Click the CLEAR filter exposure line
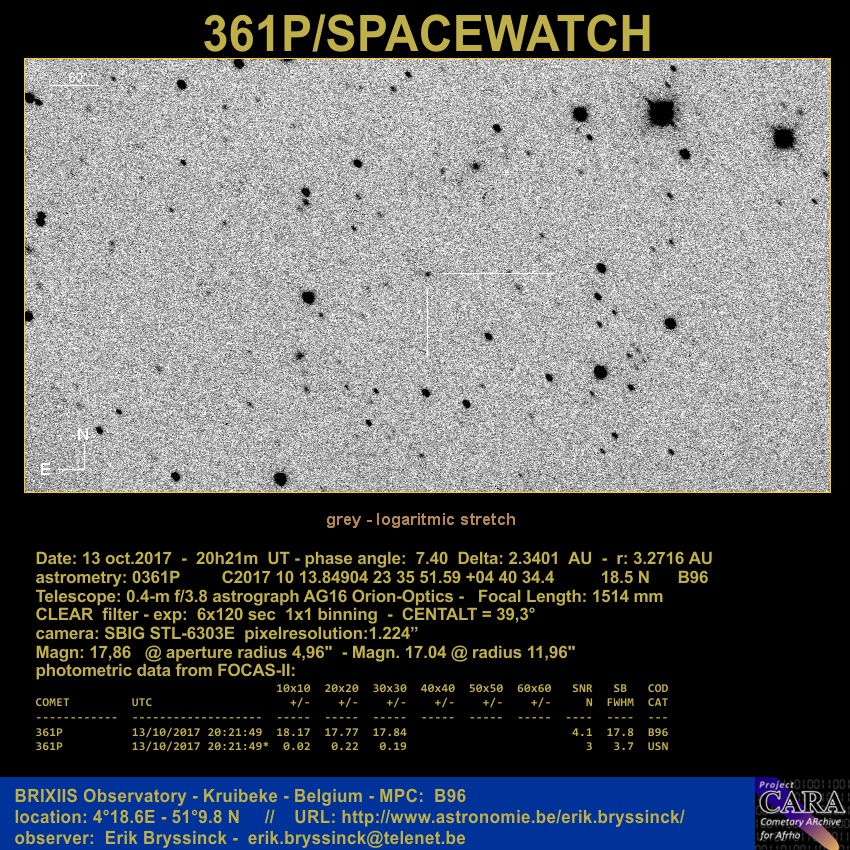Viewport: 850px width, 850px height. coord(285,614)
